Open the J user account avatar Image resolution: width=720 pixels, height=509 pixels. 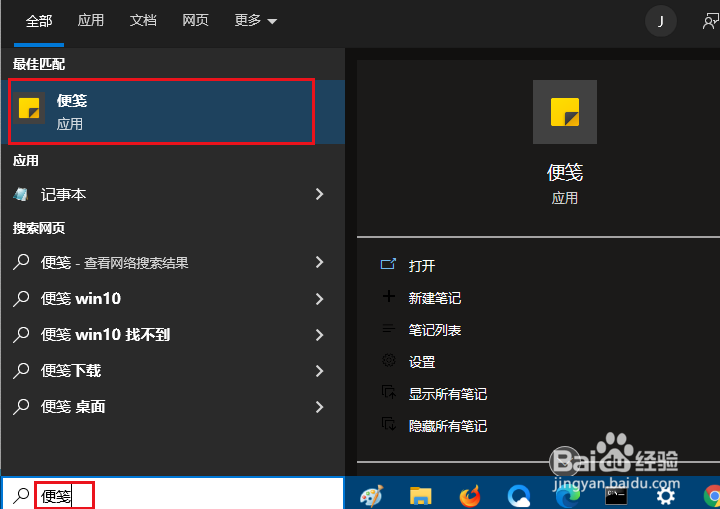point(660,21)
